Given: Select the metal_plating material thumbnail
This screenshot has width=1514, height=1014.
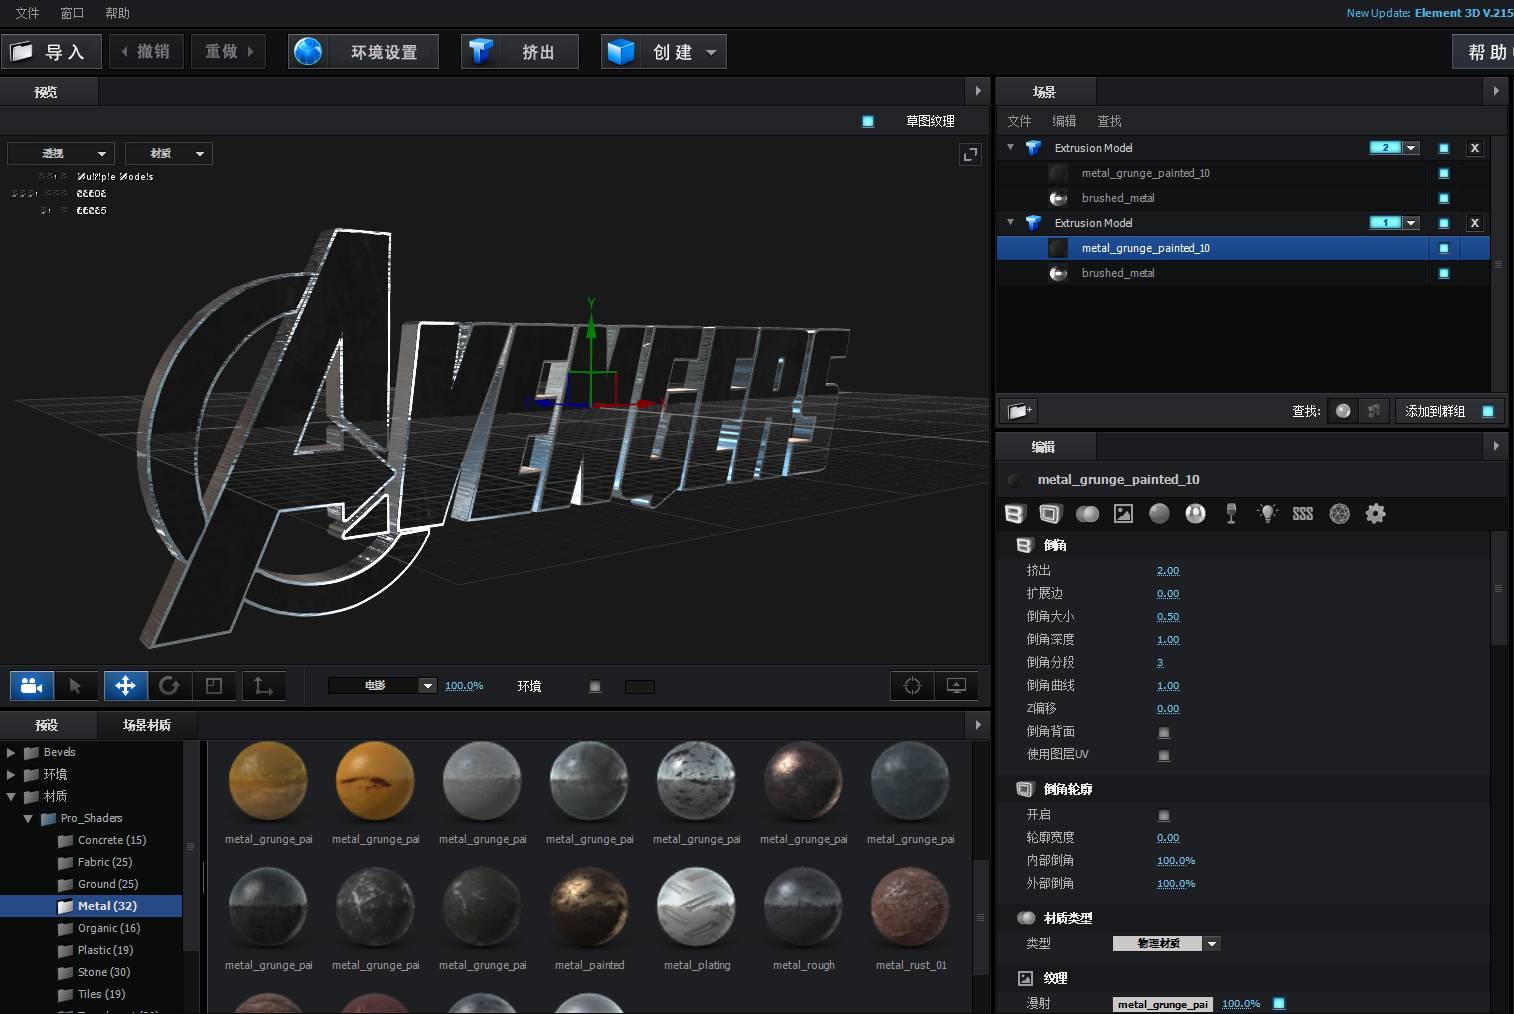Looking at the screenshot, I should click(696, 907).
